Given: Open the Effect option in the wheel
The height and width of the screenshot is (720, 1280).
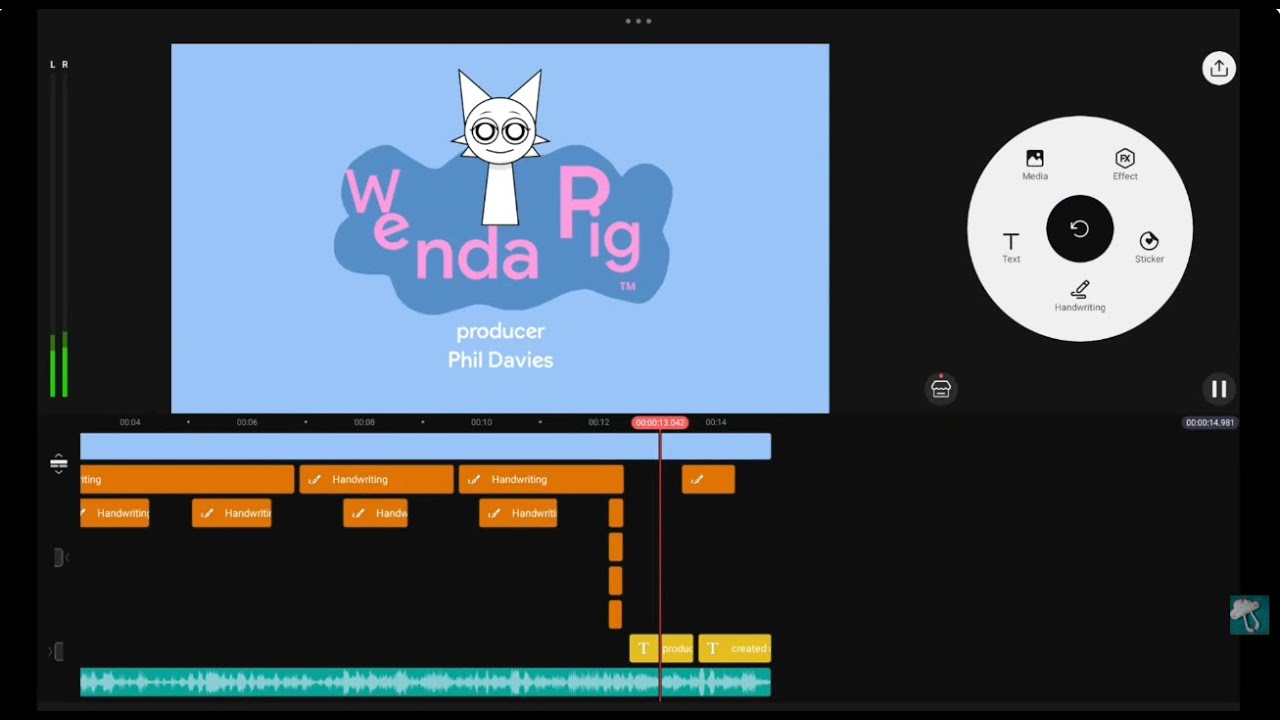Looking at the screenshot, I should pyautogui.click(x=1125, y=165).
